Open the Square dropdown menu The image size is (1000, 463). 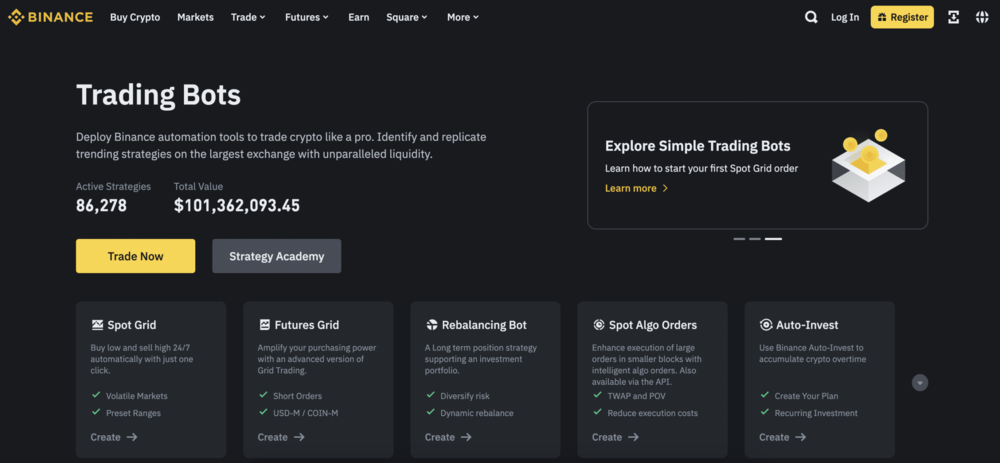pyautogui.click(x=407, y=17)
